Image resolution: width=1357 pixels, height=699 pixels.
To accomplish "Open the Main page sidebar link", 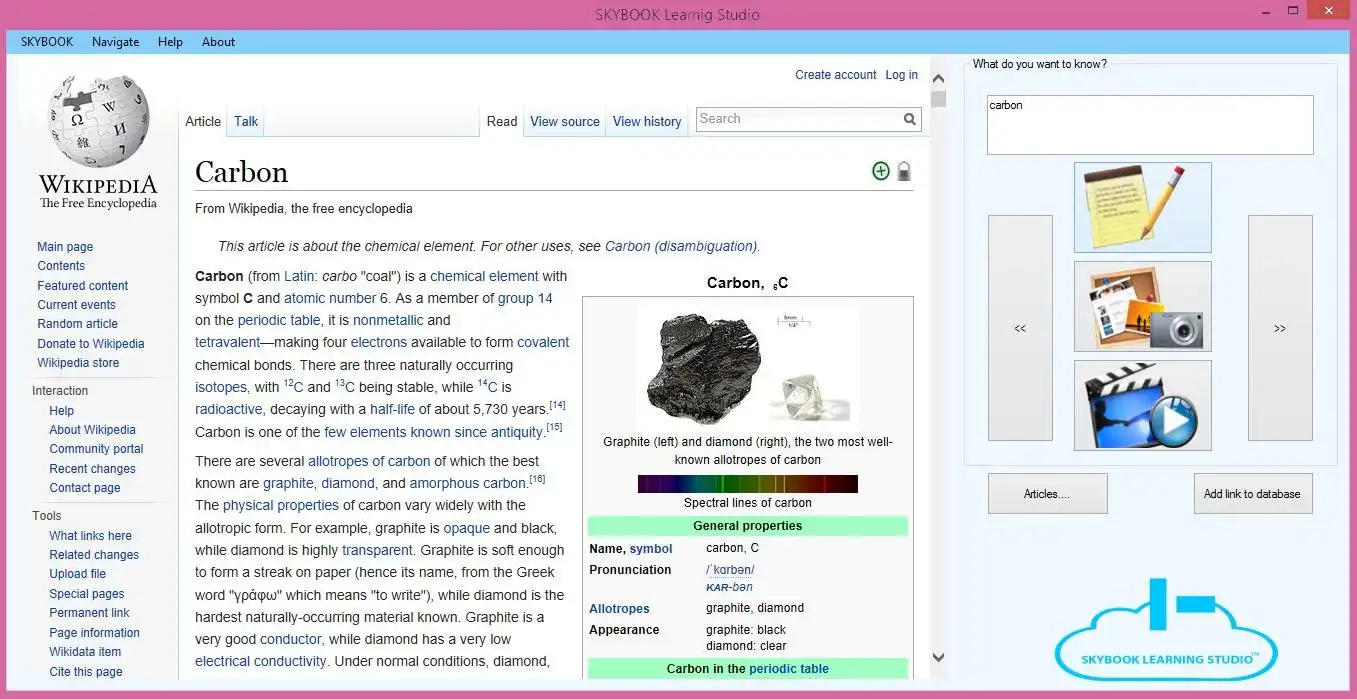I will [65, 247].
